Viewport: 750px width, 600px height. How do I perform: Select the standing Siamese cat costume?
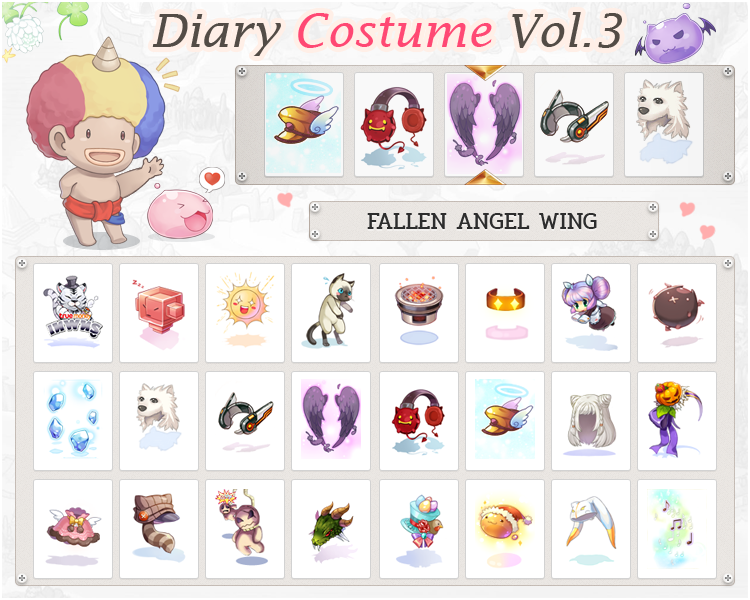331,312
